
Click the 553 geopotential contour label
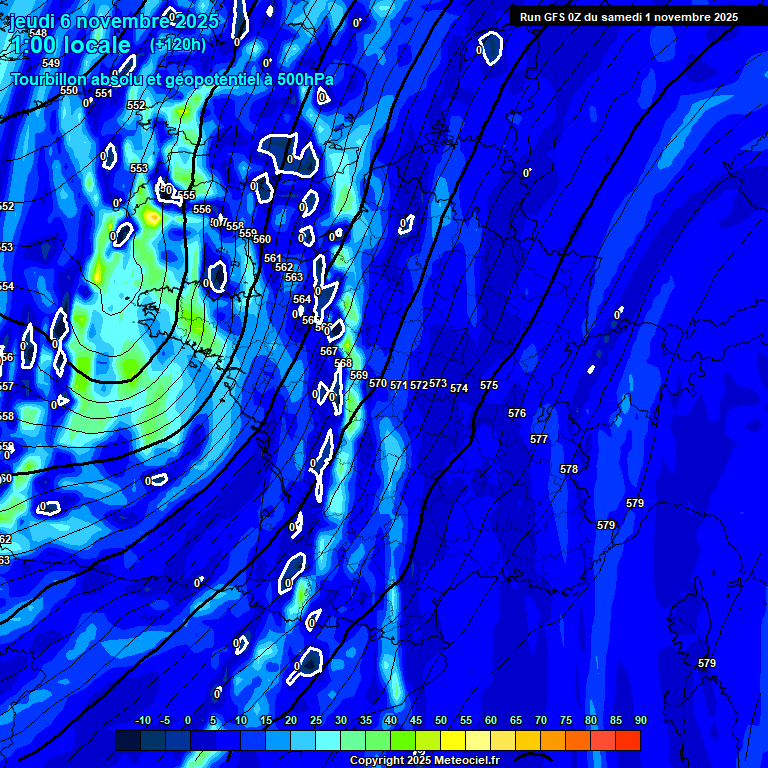coord(139,168)
